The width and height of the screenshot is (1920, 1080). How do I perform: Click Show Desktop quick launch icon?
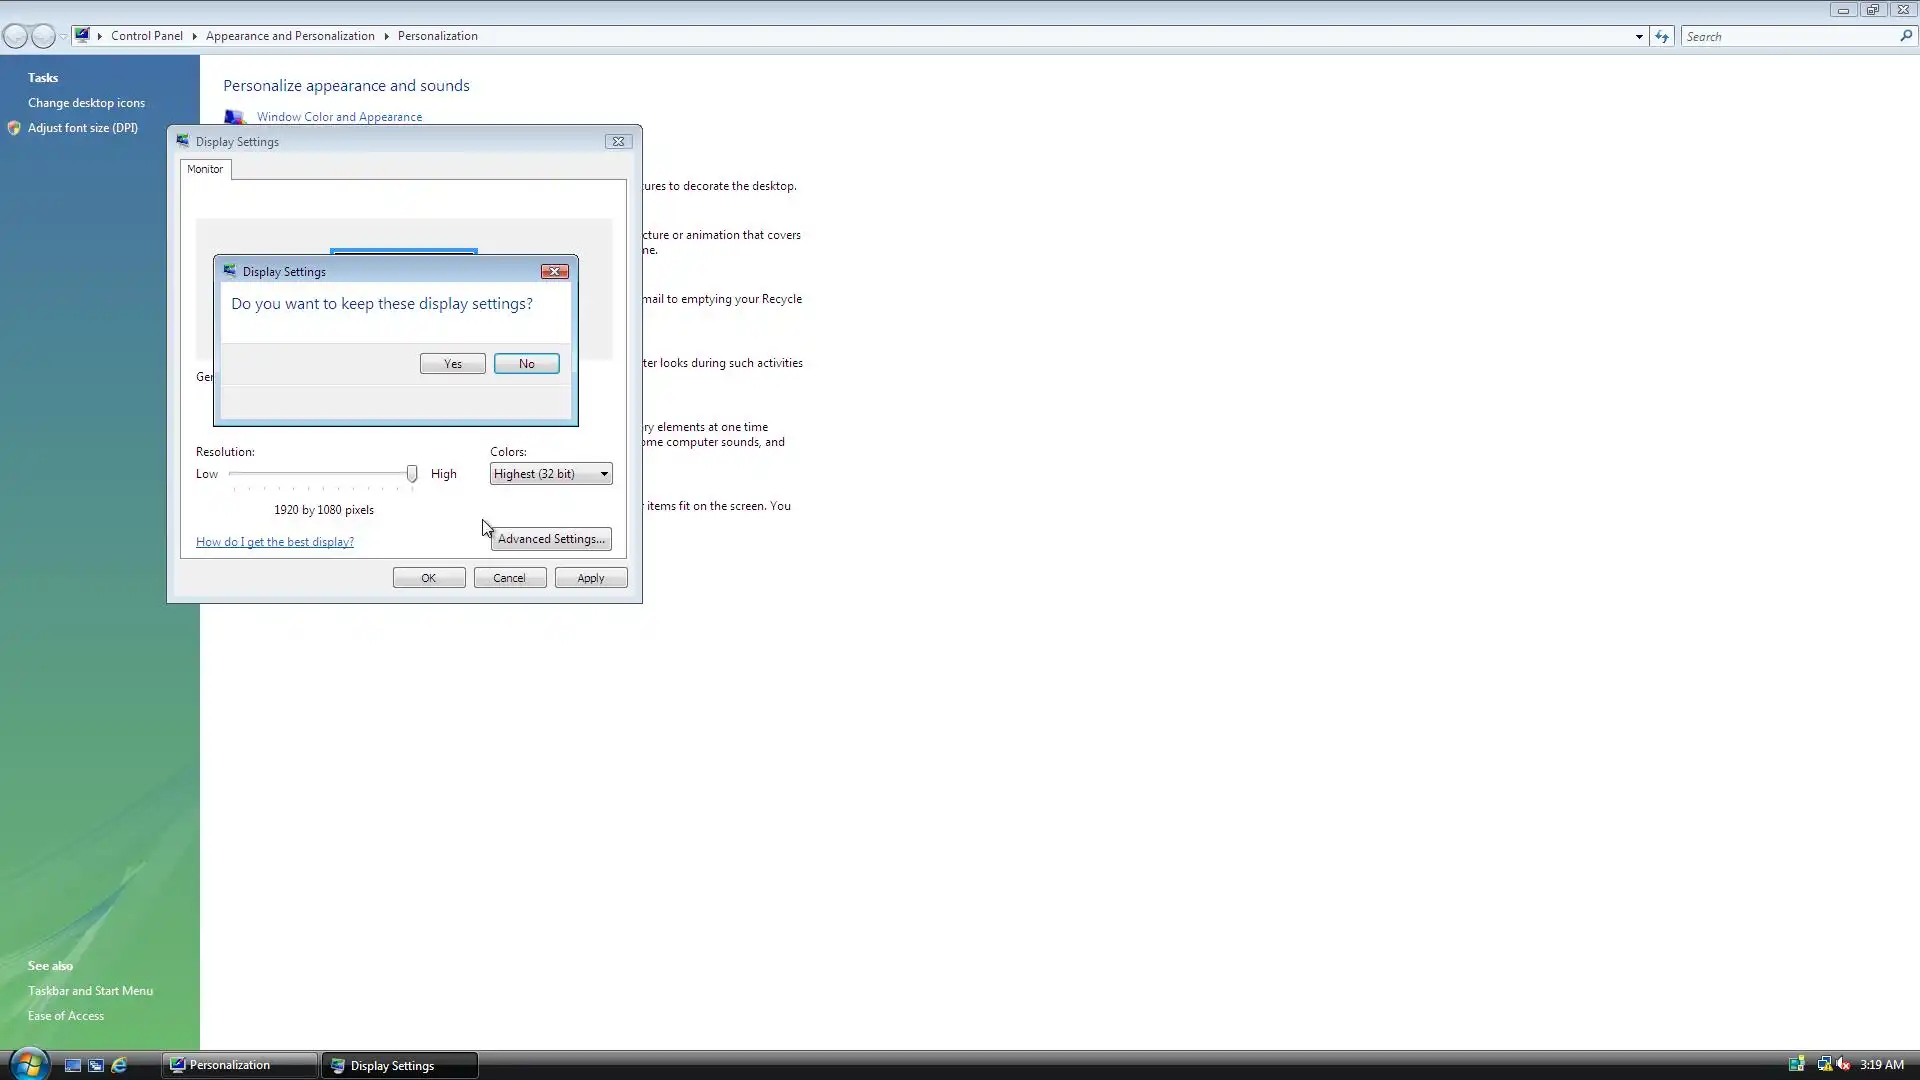[x=73, y=1065]
